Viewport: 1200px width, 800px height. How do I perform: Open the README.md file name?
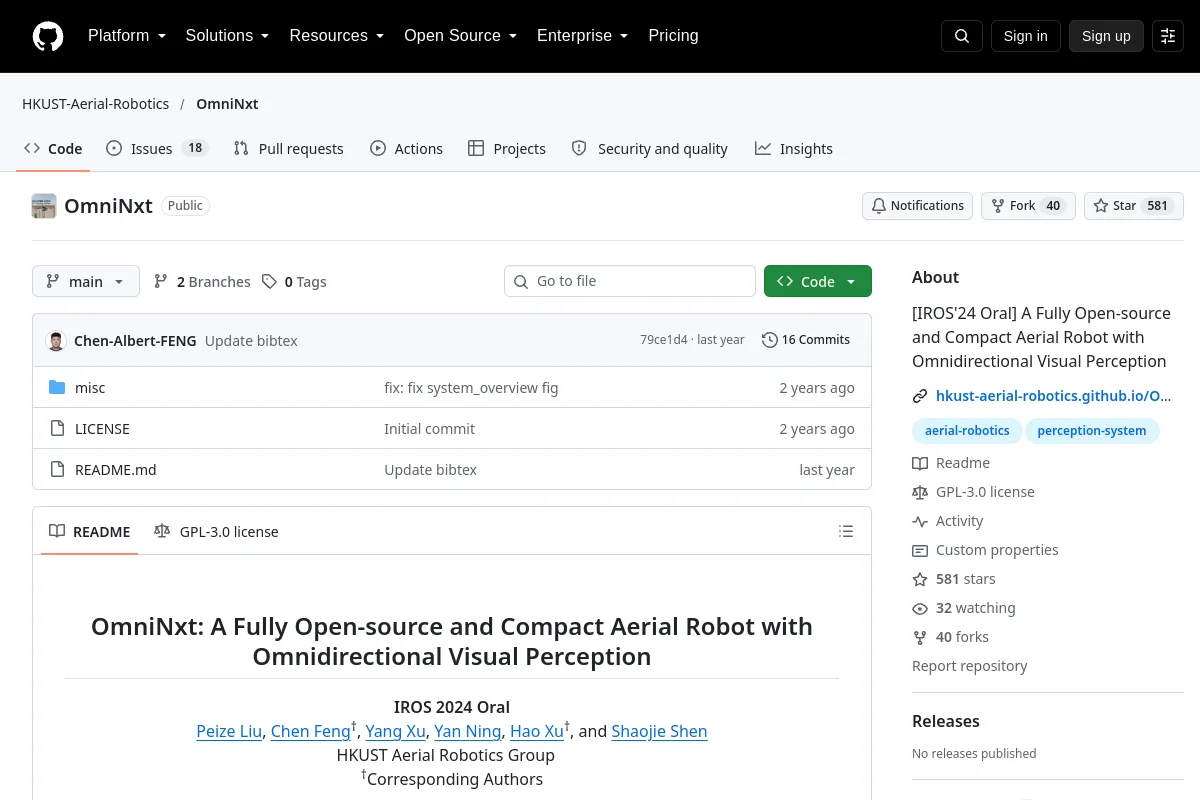(116, 470)
